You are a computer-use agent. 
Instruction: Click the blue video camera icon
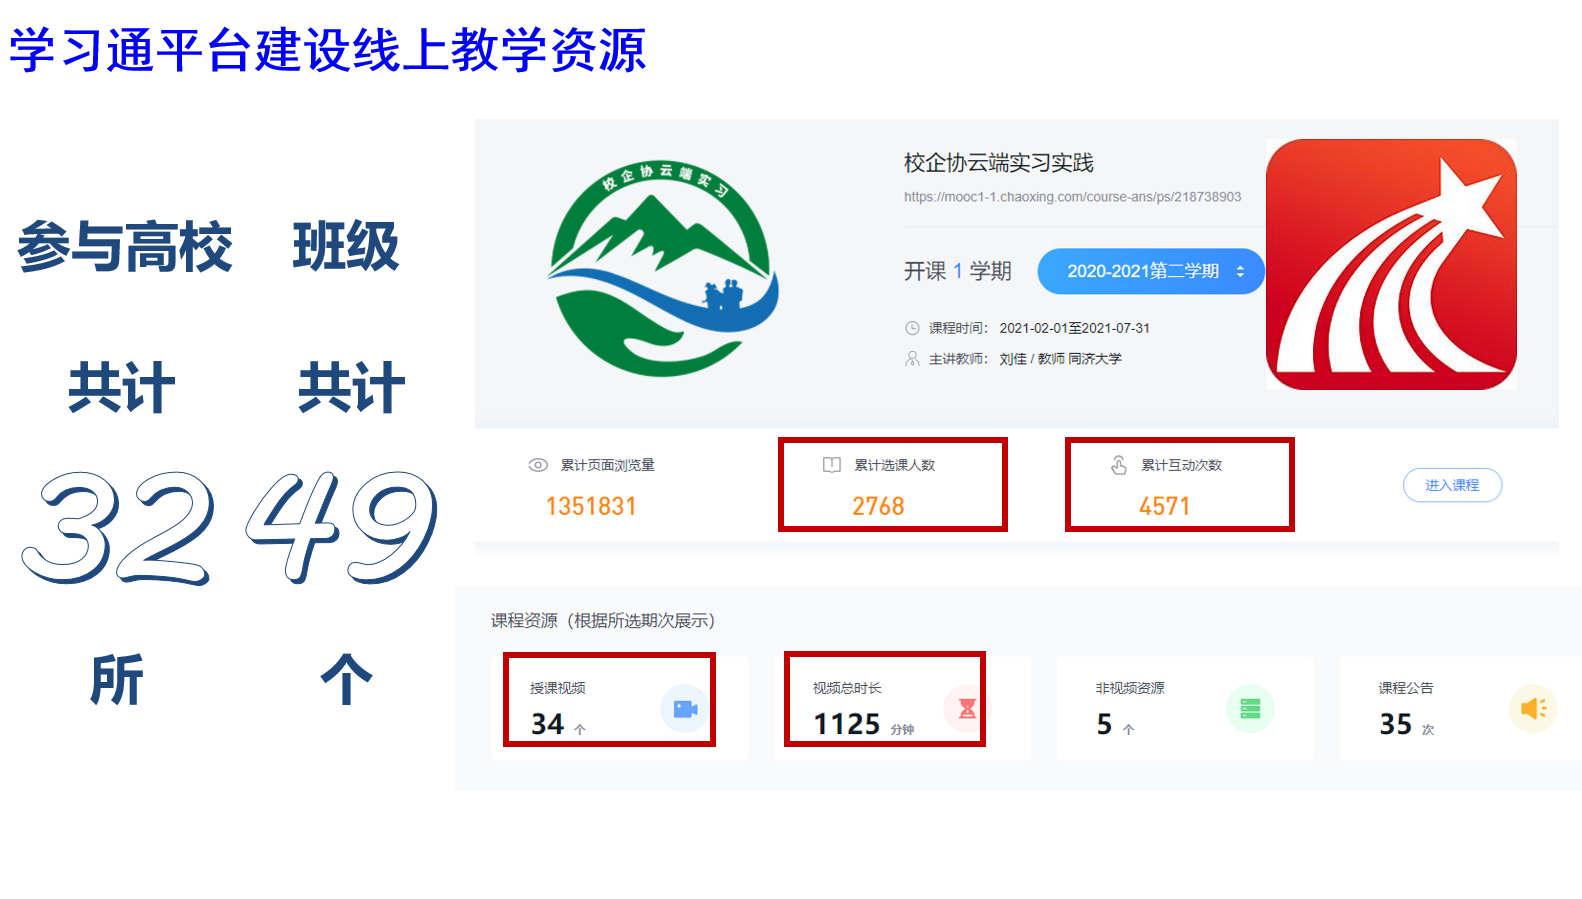(685, 709)
